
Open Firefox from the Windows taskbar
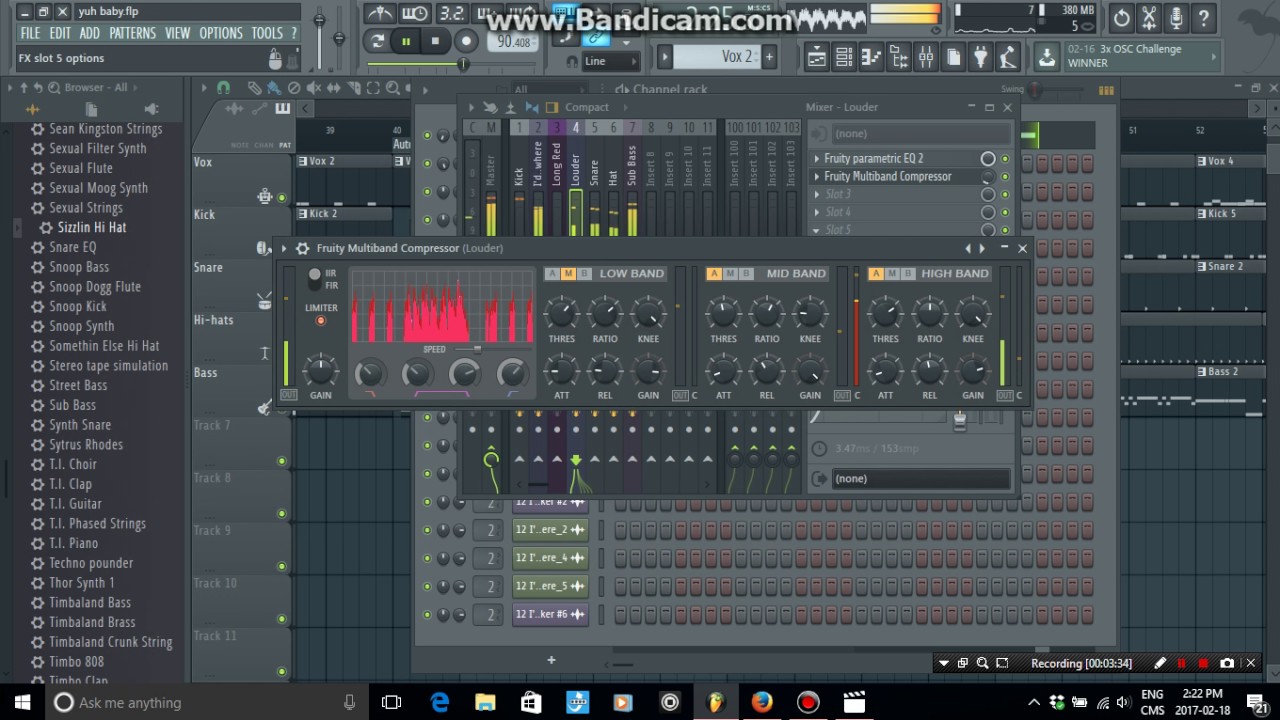point(762,702)
